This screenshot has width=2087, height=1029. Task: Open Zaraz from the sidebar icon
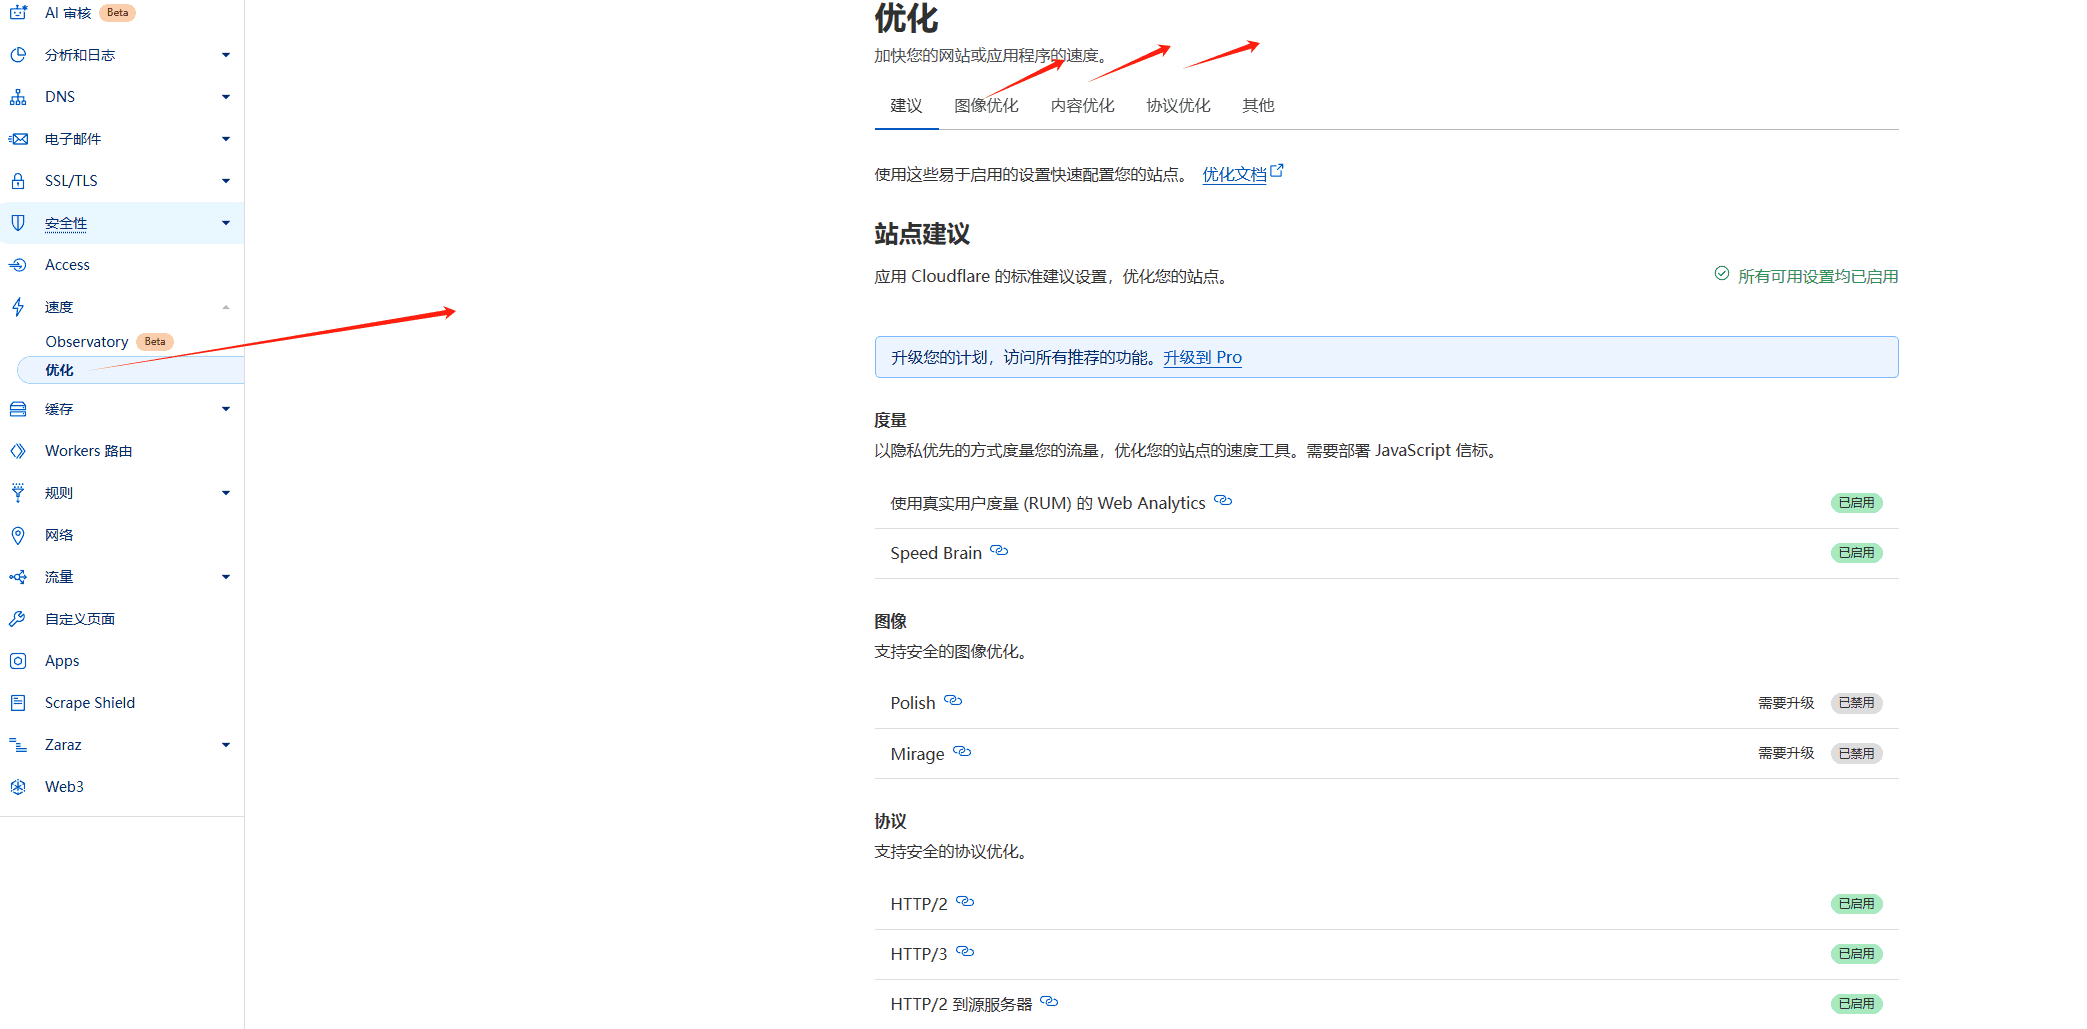(18, 744)
